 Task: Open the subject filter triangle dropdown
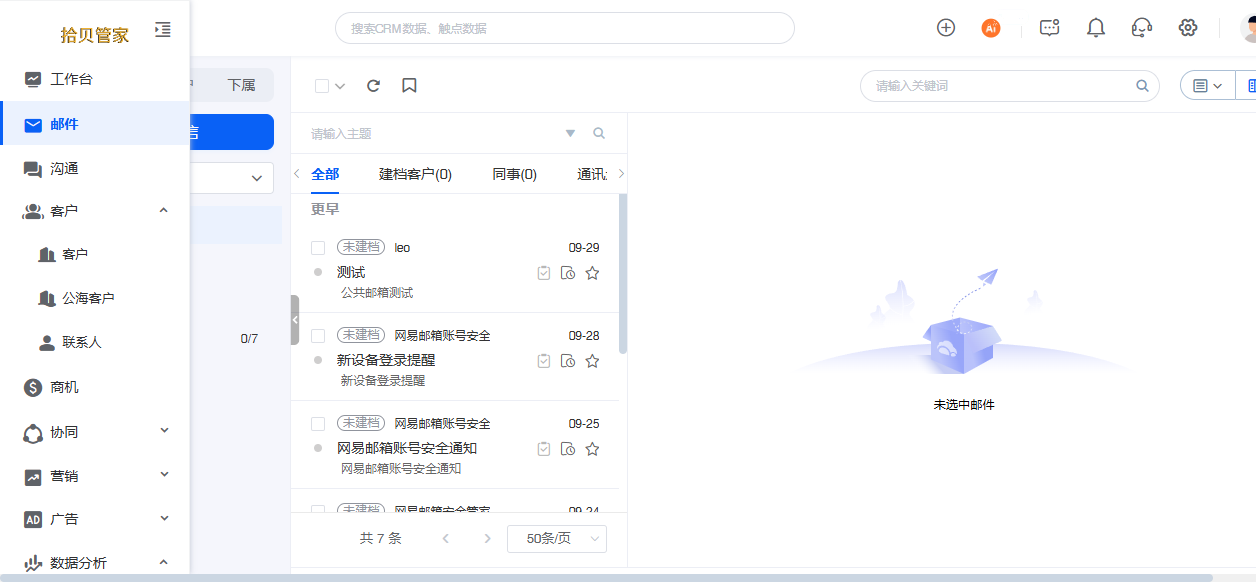tap(571, 133)
